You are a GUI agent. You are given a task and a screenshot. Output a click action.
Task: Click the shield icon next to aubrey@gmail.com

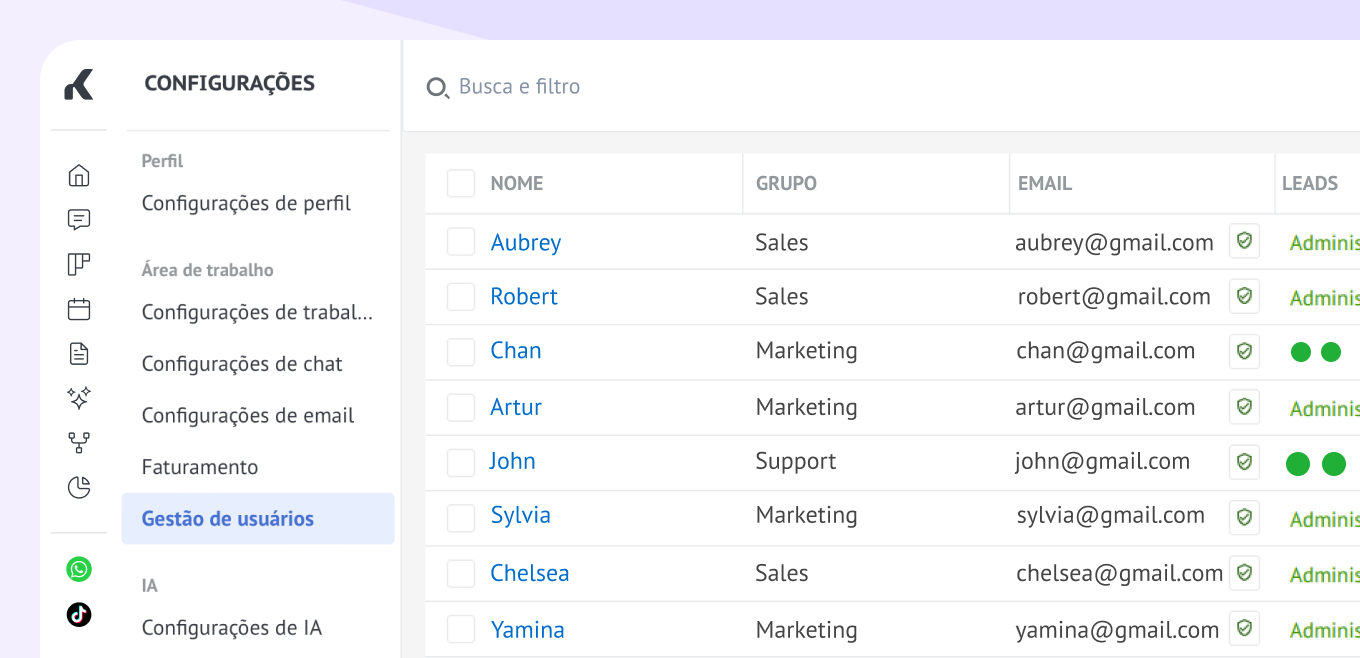click(x=1244, y=241)
